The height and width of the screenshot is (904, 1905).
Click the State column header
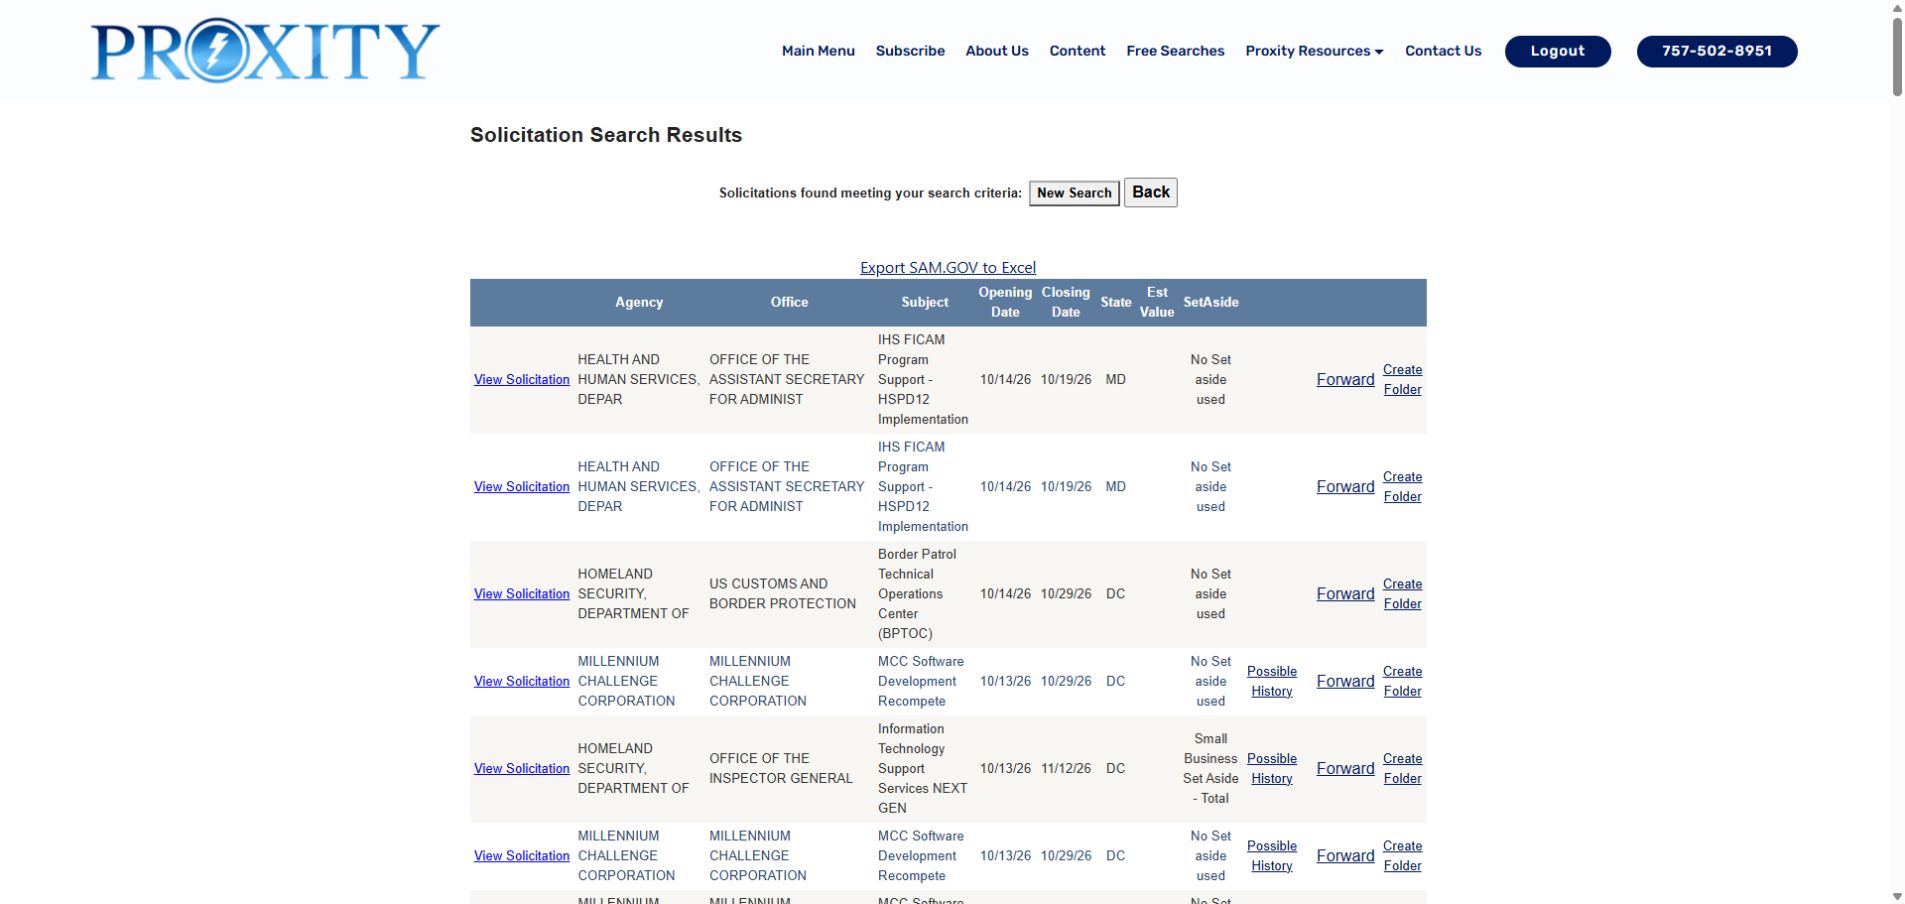coord(1116,302)
